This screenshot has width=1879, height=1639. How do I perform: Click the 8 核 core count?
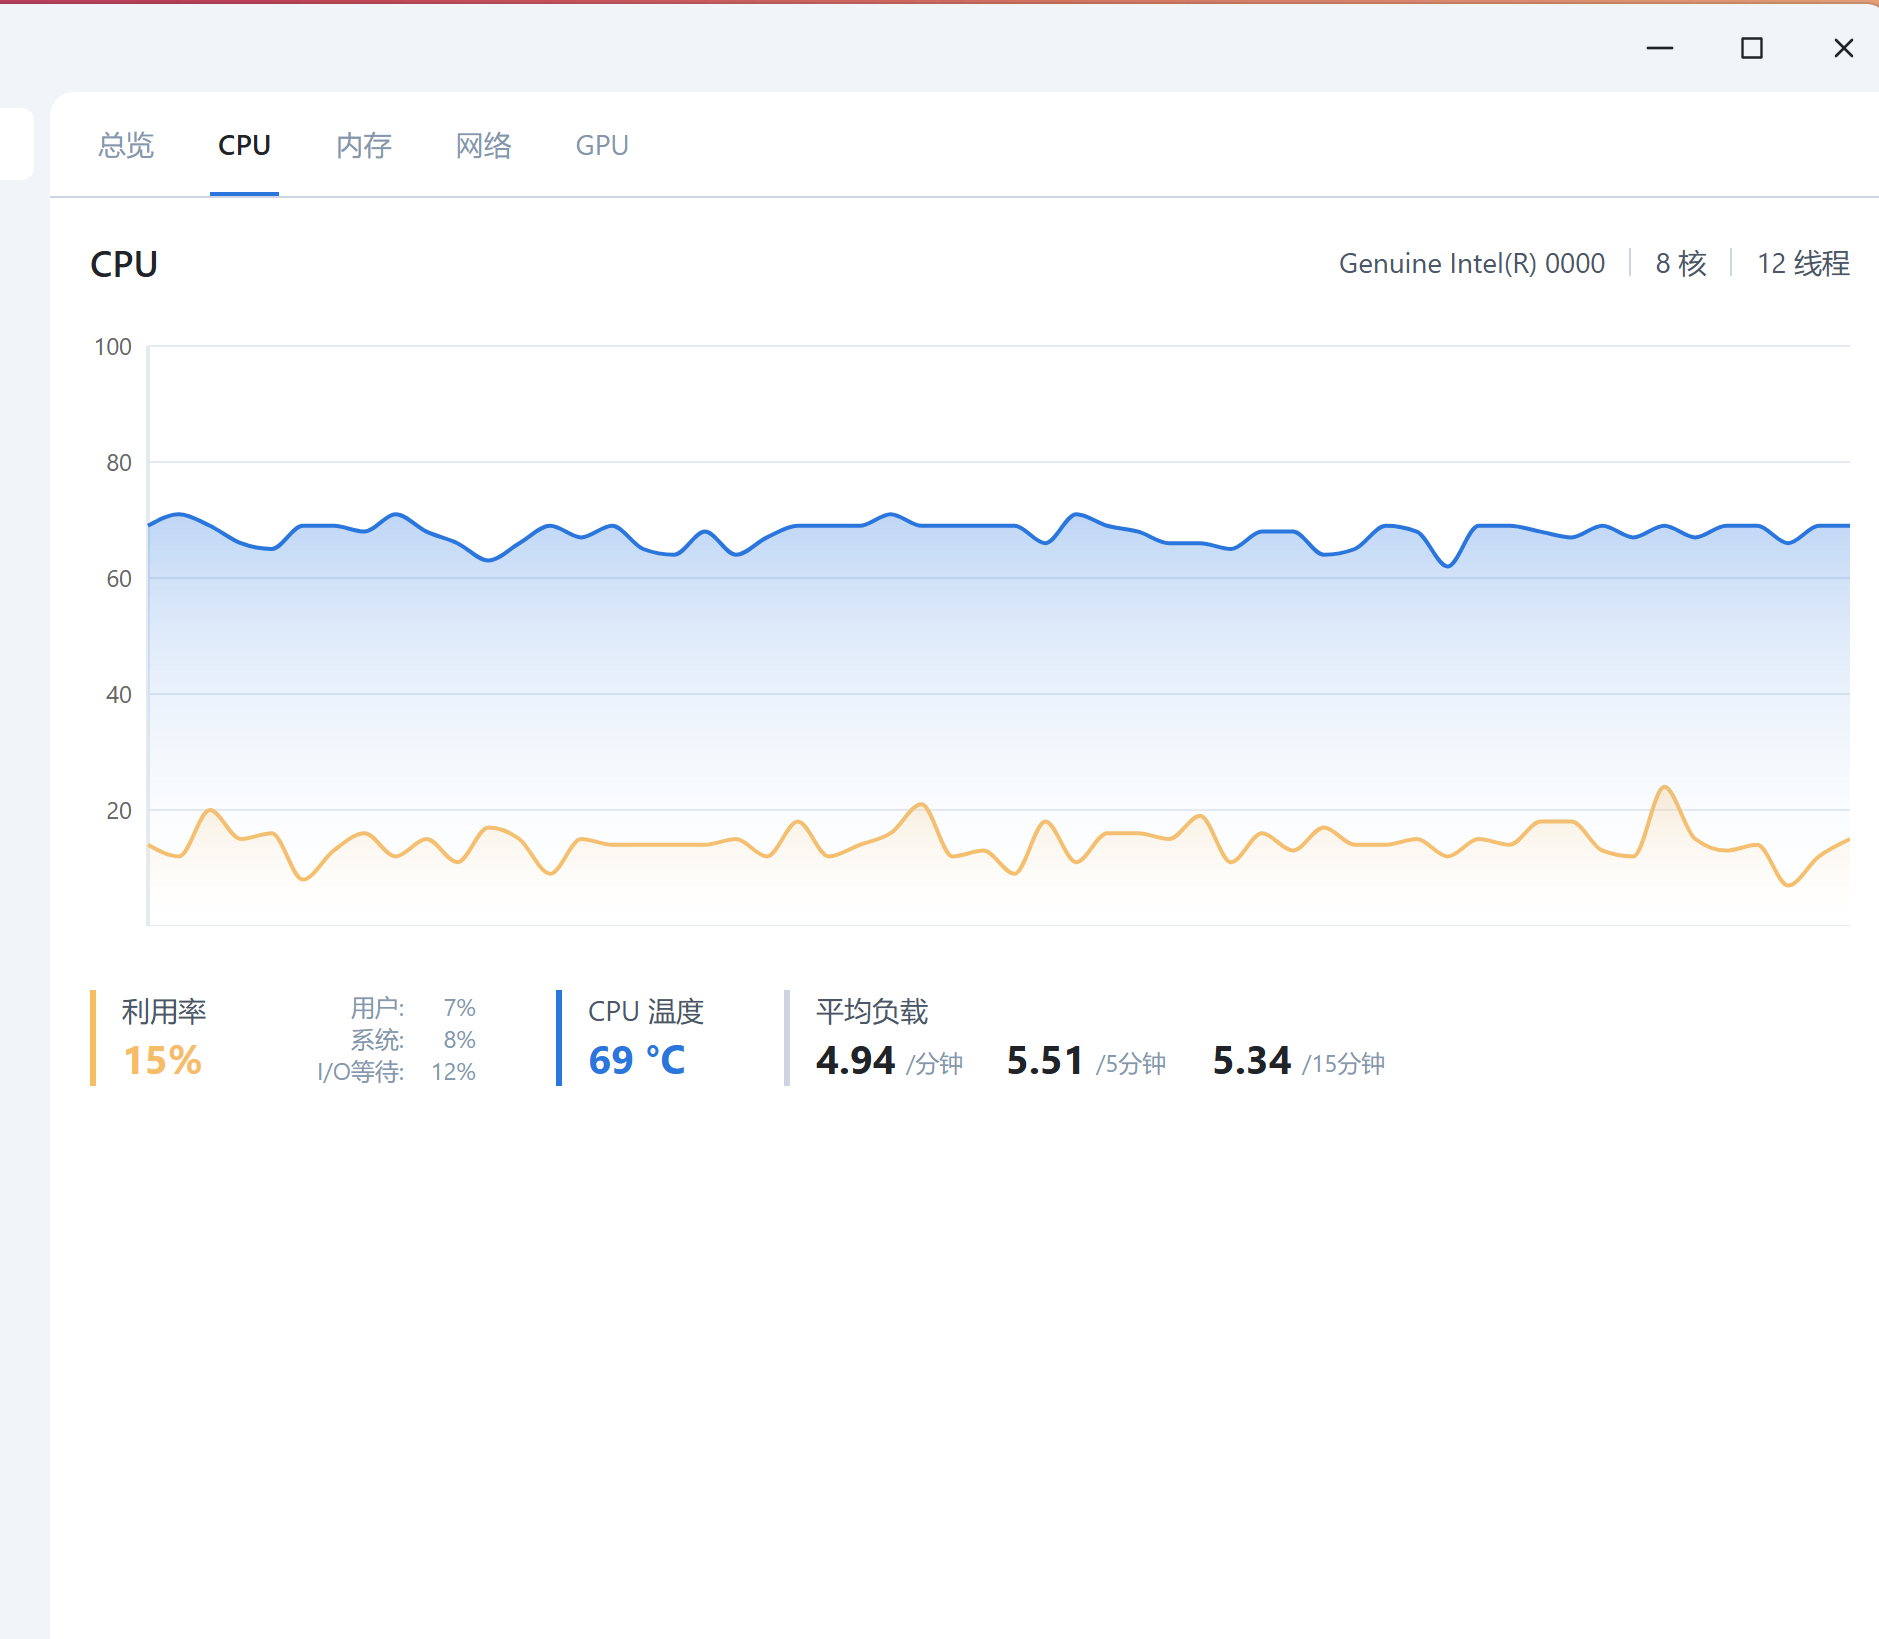(x=1681, y=263)
